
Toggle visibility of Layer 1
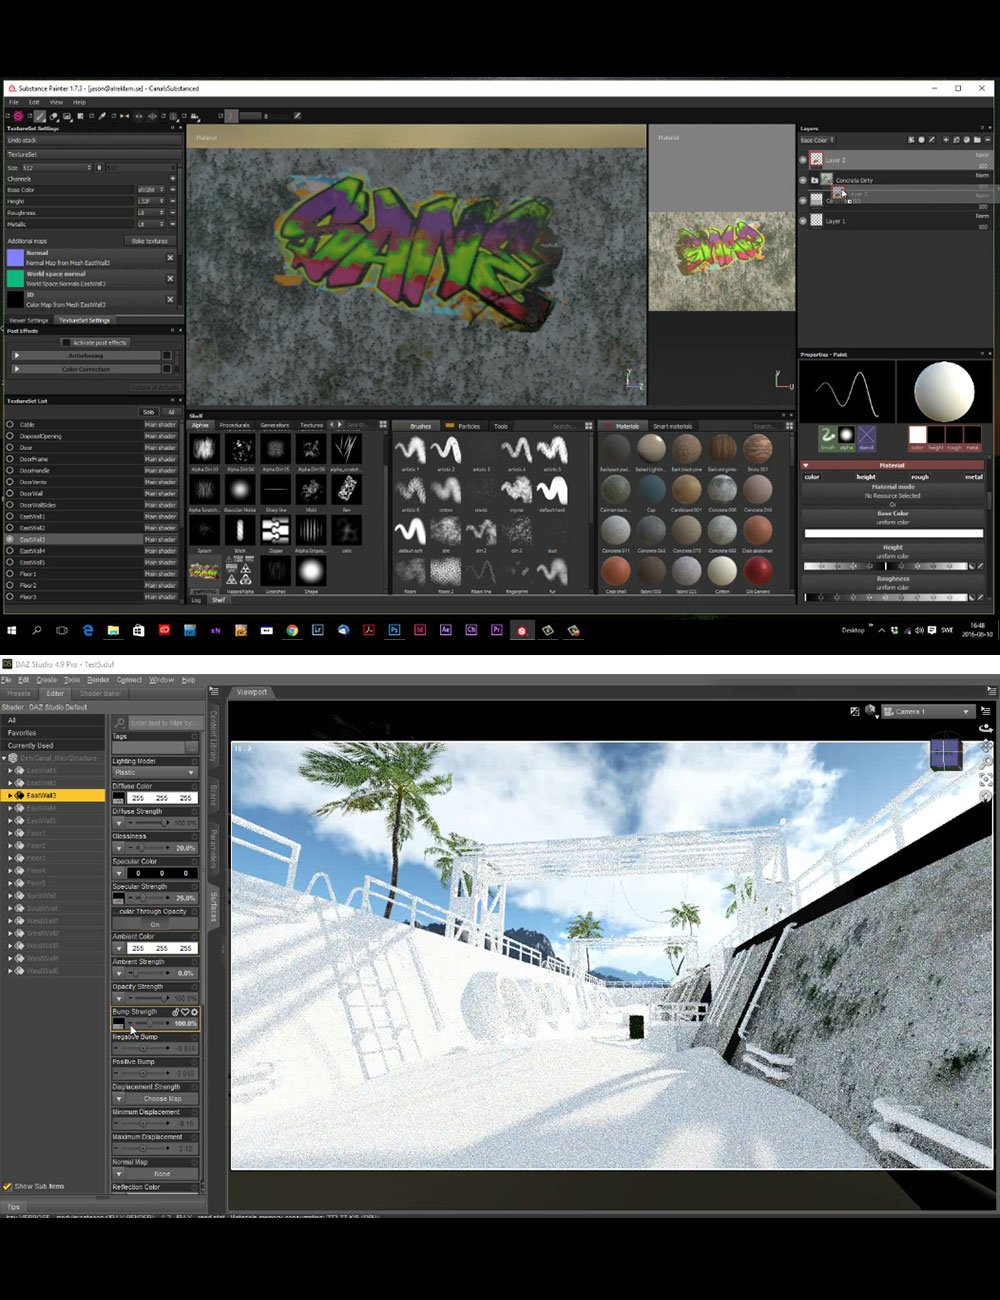click(803, 220)
